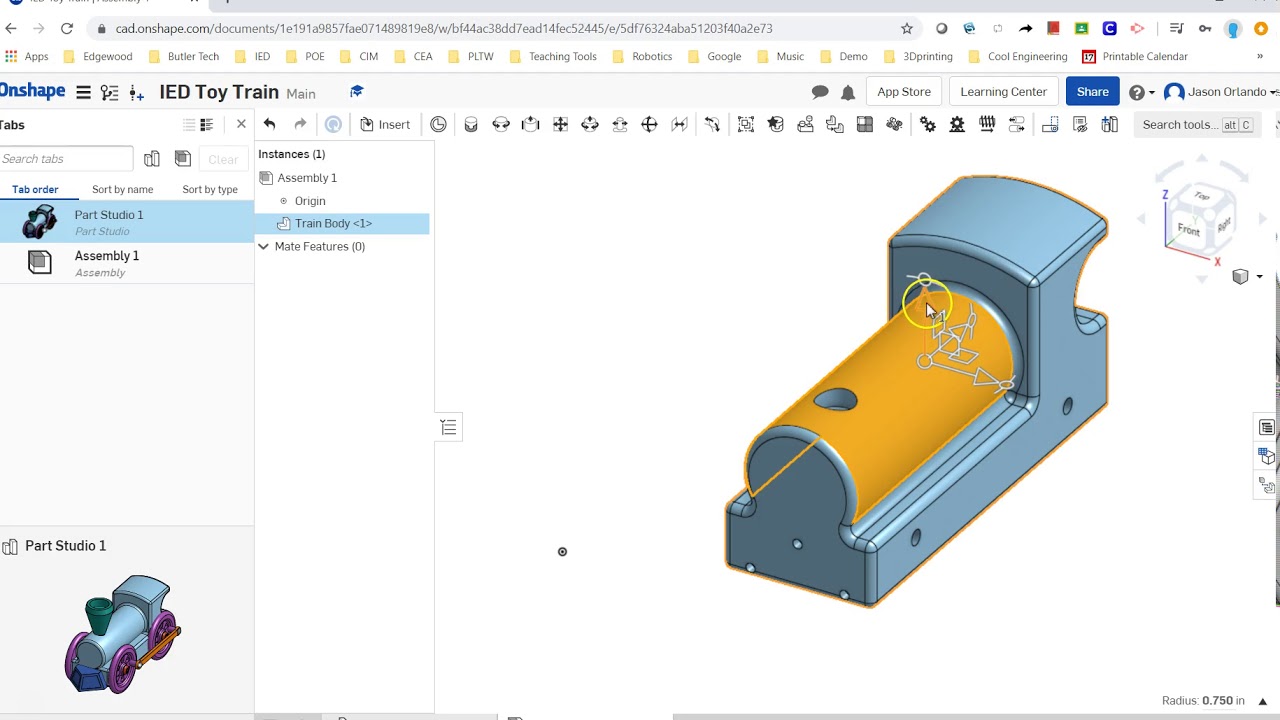Click the Onshape logo
This screenshot has height=720, width=1280.
(33, 91)
